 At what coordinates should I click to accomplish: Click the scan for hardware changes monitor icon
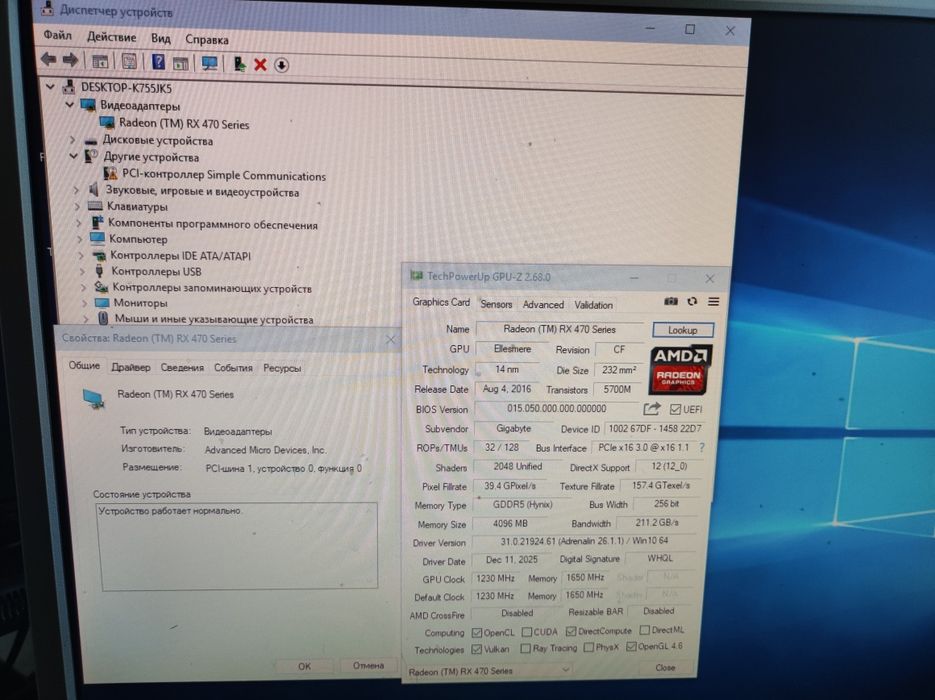tap(209, 63)
